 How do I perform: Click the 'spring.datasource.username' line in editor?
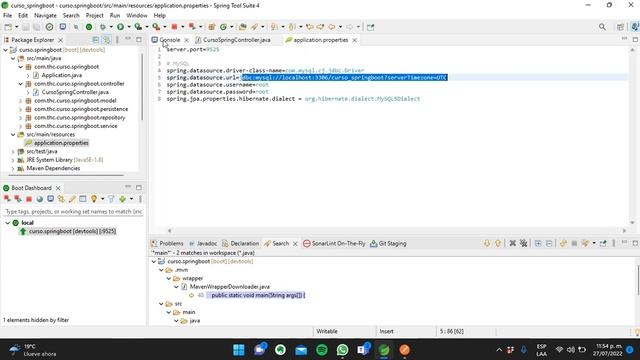point(217,84)
